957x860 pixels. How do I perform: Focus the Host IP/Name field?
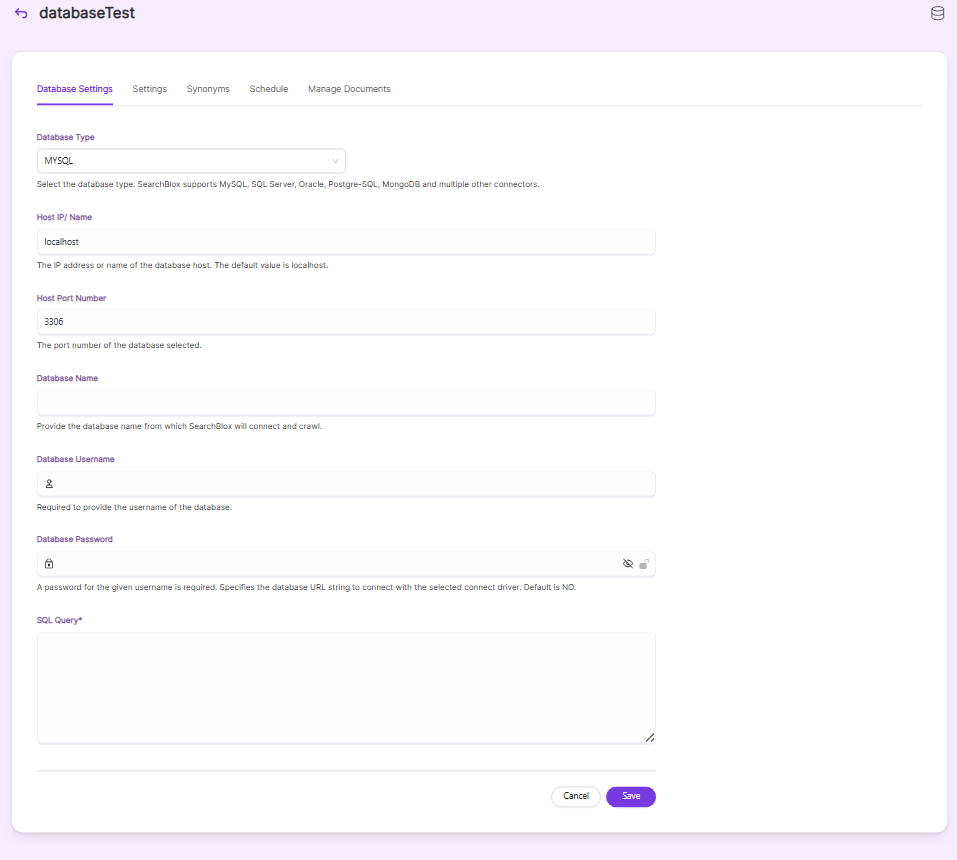coord(346,242)
